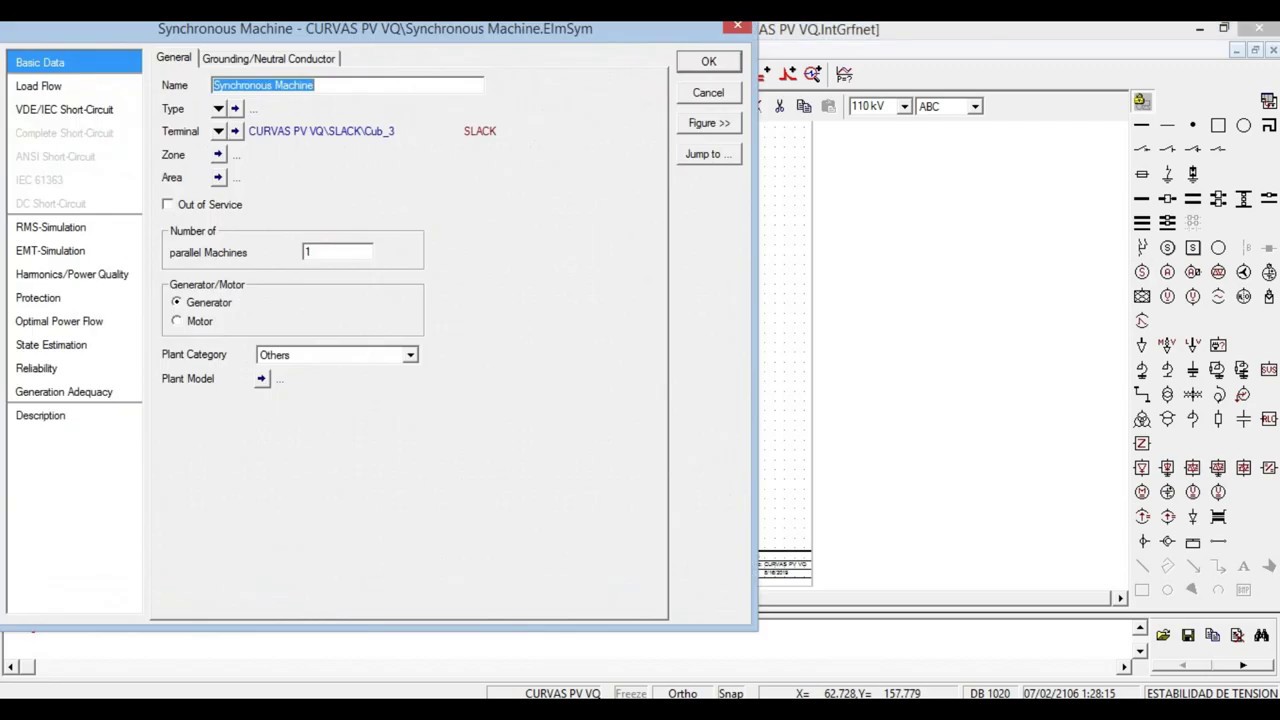Select the circle node drawing element
1280x720 pixels.
[1243, 125]
